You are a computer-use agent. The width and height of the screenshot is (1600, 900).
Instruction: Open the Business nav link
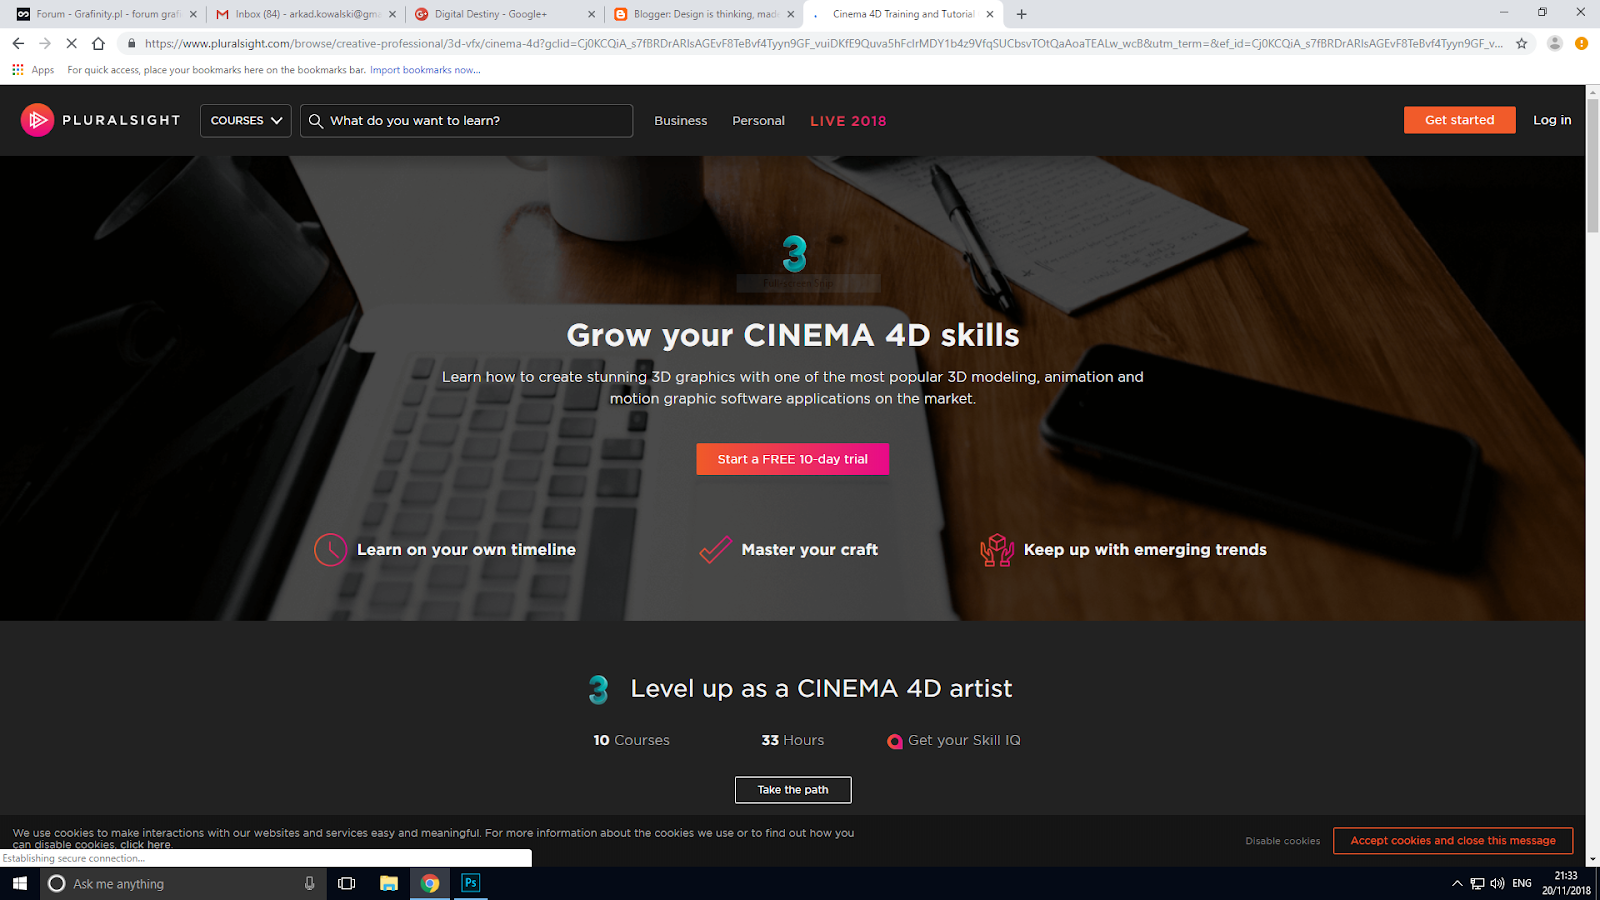click(680, 120)
